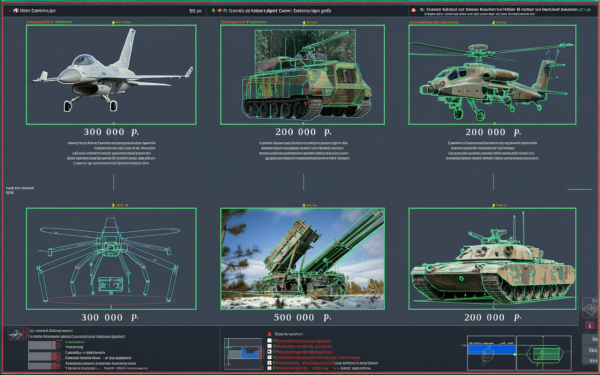
Task: Click the blue bar in the bottom-right mini panel
Action: (x=492, y=349)
